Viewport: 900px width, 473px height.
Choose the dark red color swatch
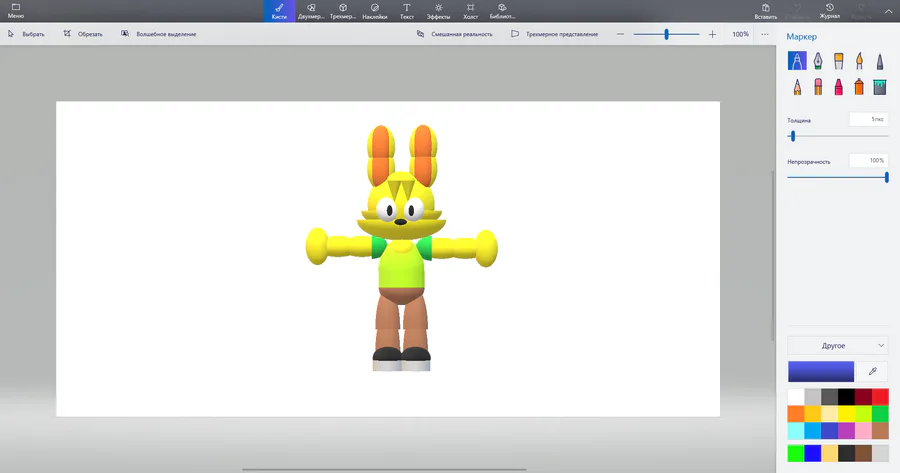pyautogui.click(x=863, y=397)
